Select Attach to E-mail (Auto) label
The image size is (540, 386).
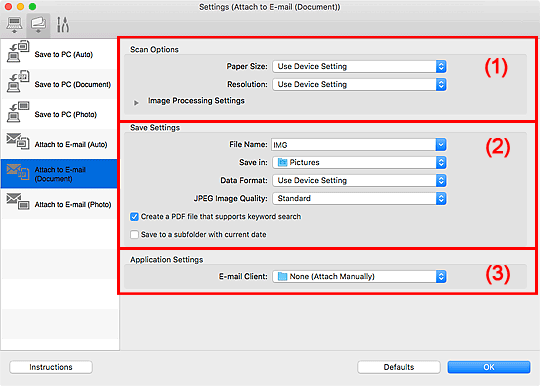pos(71,144)
